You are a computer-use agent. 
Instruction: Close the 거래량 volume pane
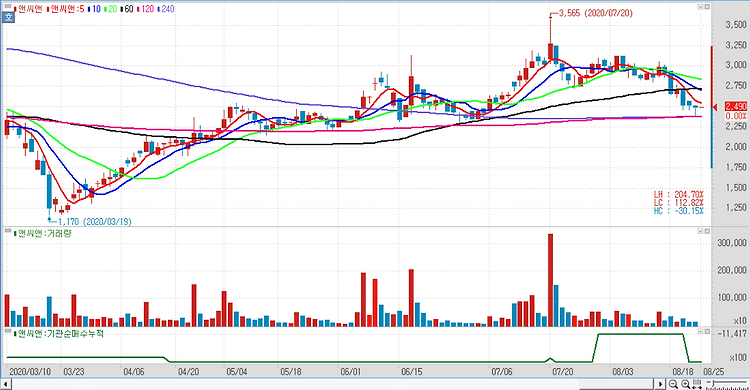707,231
